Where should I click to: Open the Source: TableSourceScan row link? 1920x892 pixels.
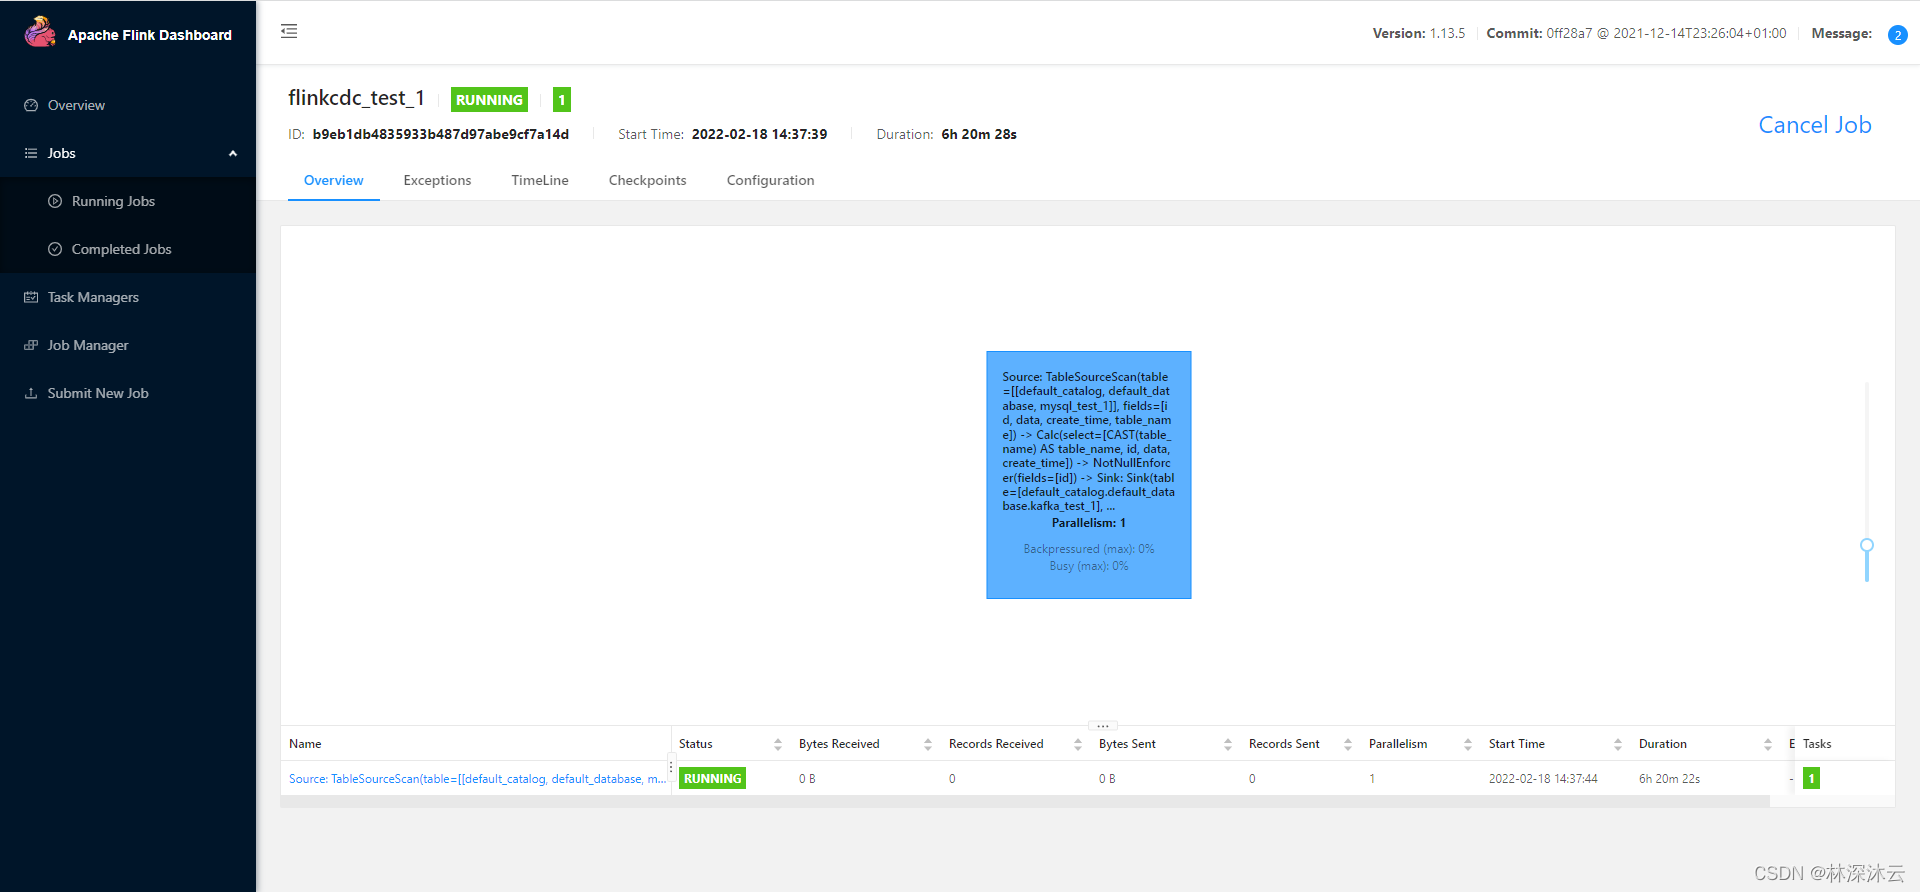(x=477, y=779)
